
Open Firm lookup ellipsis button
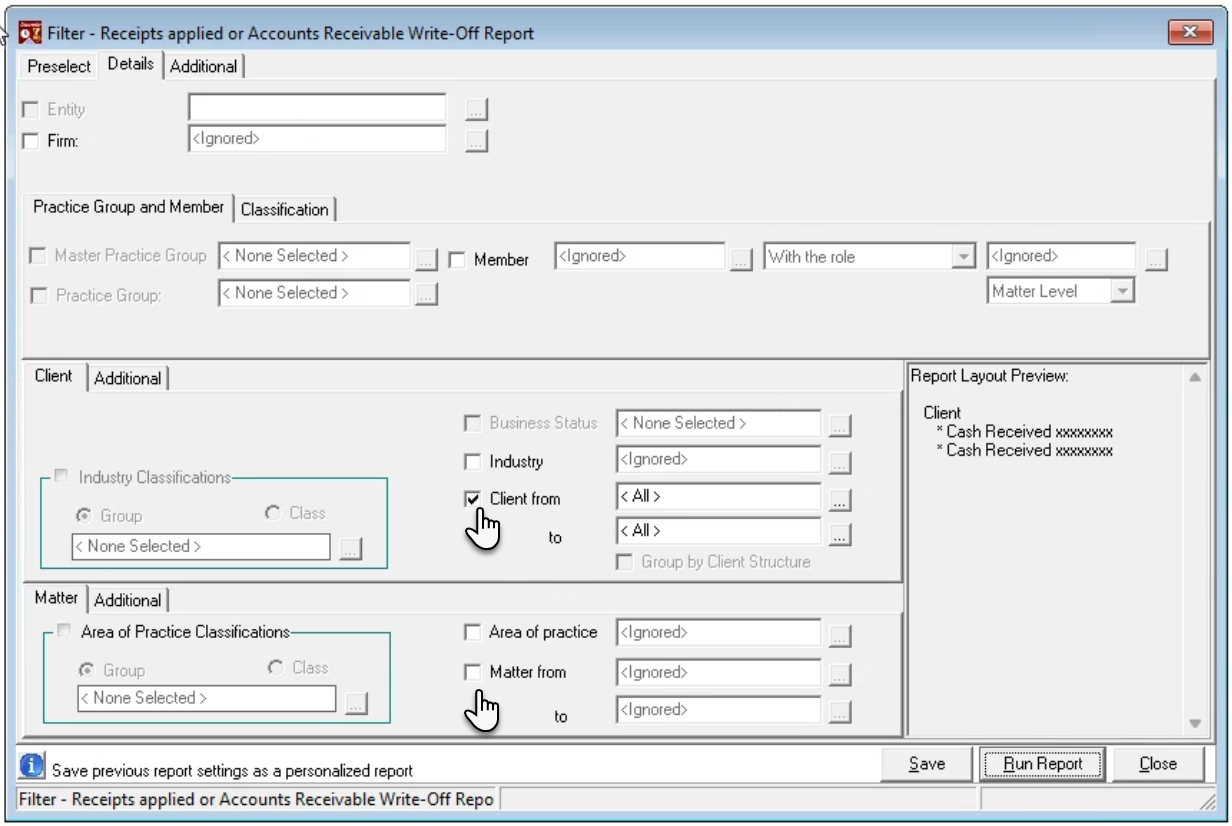[x=476, y=141]
